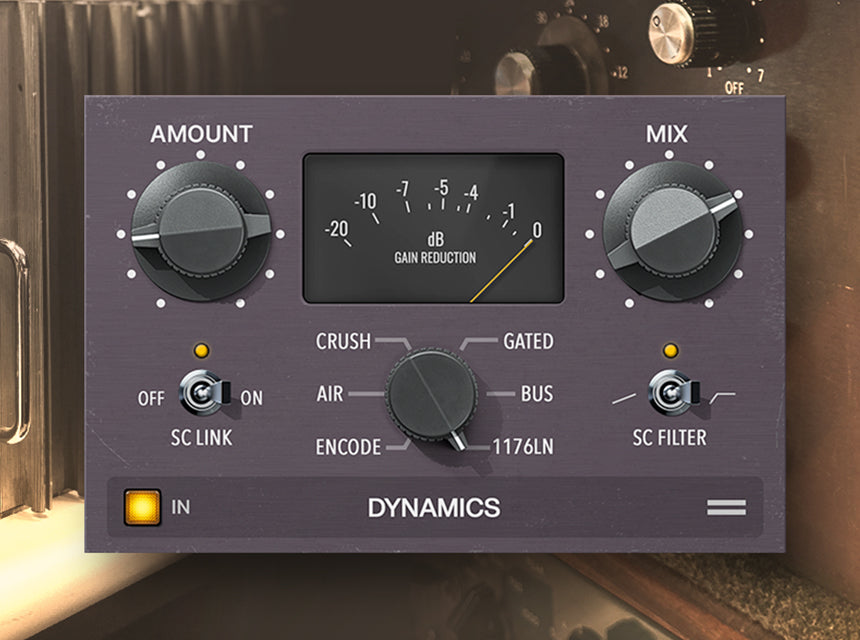This screenshot has height=640, width=860.
Task: Click the -10 mark on meter
Action: tap(365, 201)
